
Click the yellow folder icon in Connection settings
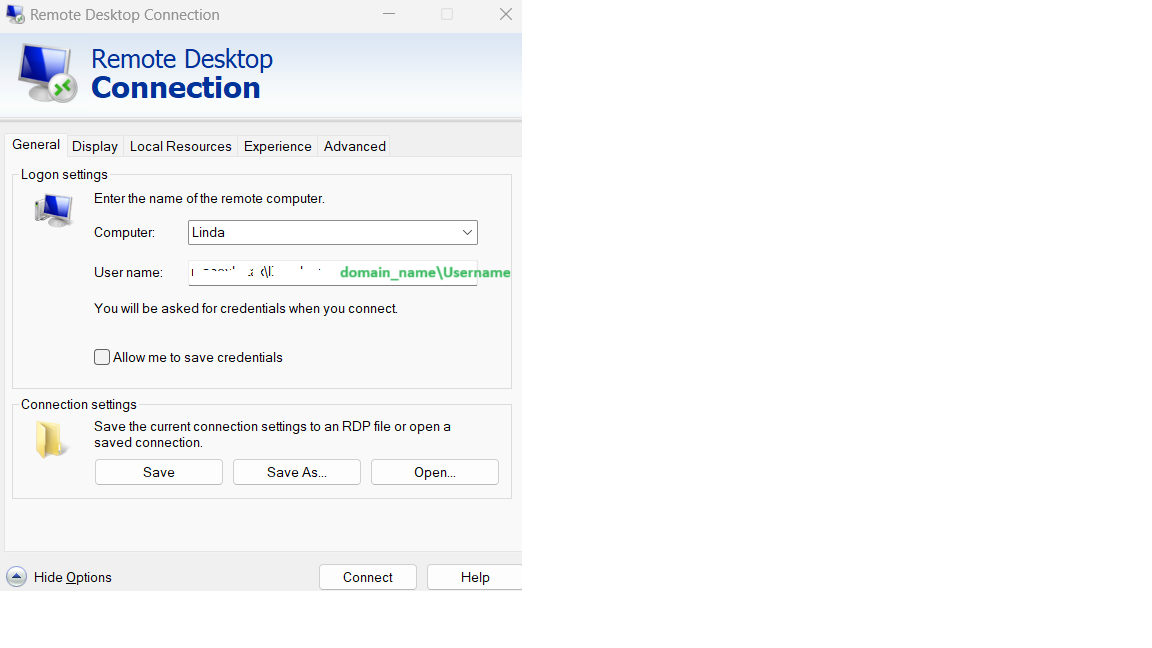(50, 437)
